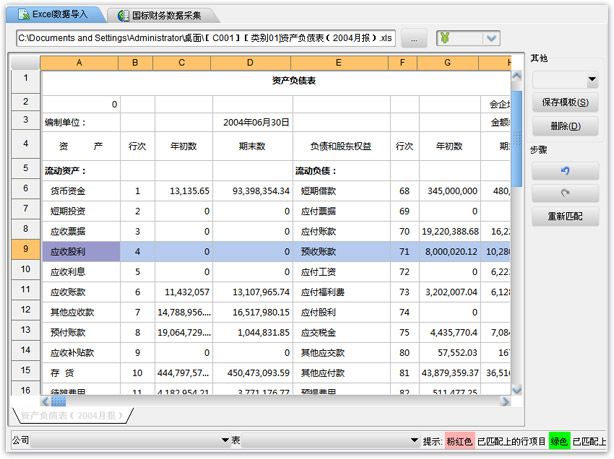Click the 绿色 color legend swatch
Viewport: 614px width, 459px height.
pyautogui.click(x=559, y=441)
